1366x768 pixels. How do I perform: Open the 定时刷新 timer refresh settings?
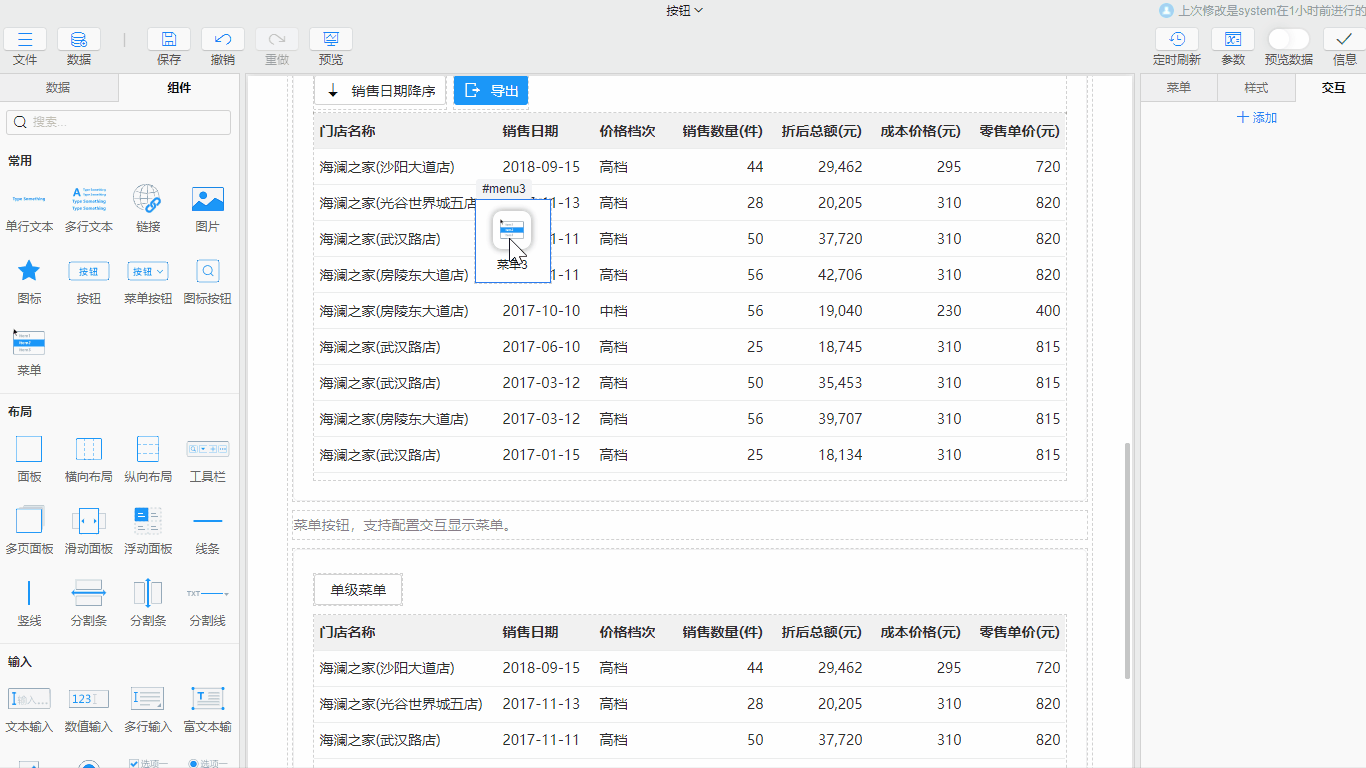click(1177, 40)
